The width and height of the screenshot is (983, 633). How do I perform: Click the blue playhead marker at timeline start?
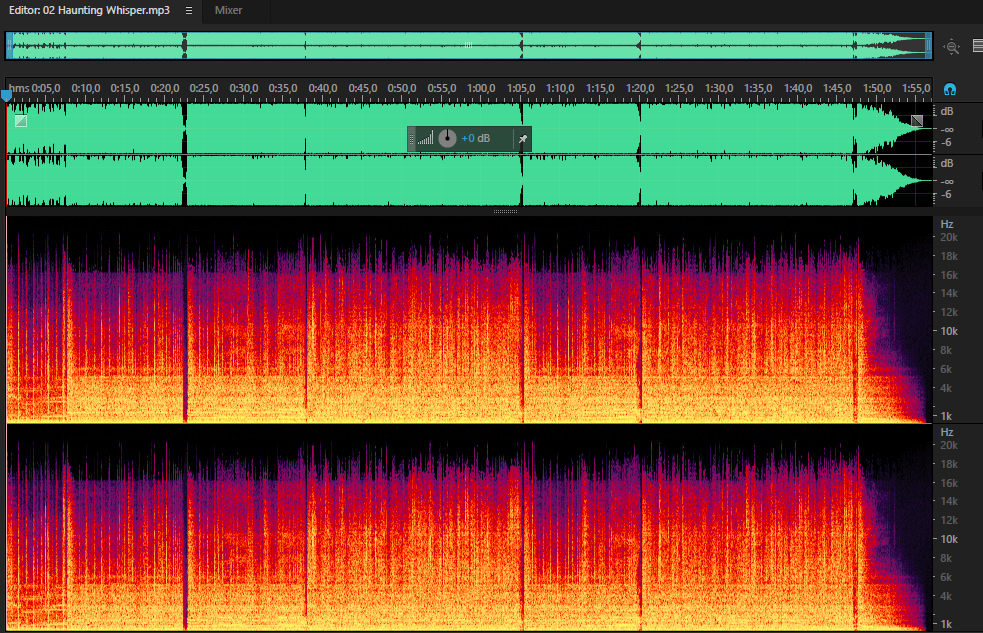(6, 96)
